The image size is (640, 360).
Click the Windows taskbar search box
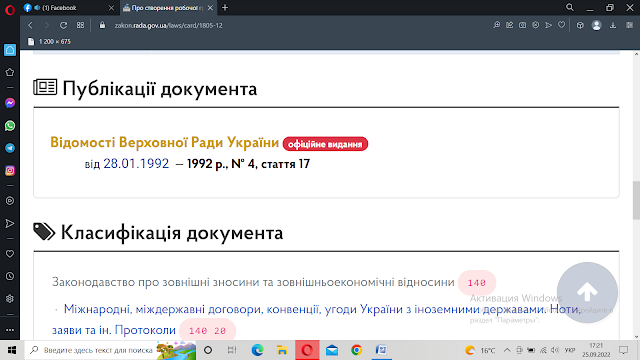110,350
